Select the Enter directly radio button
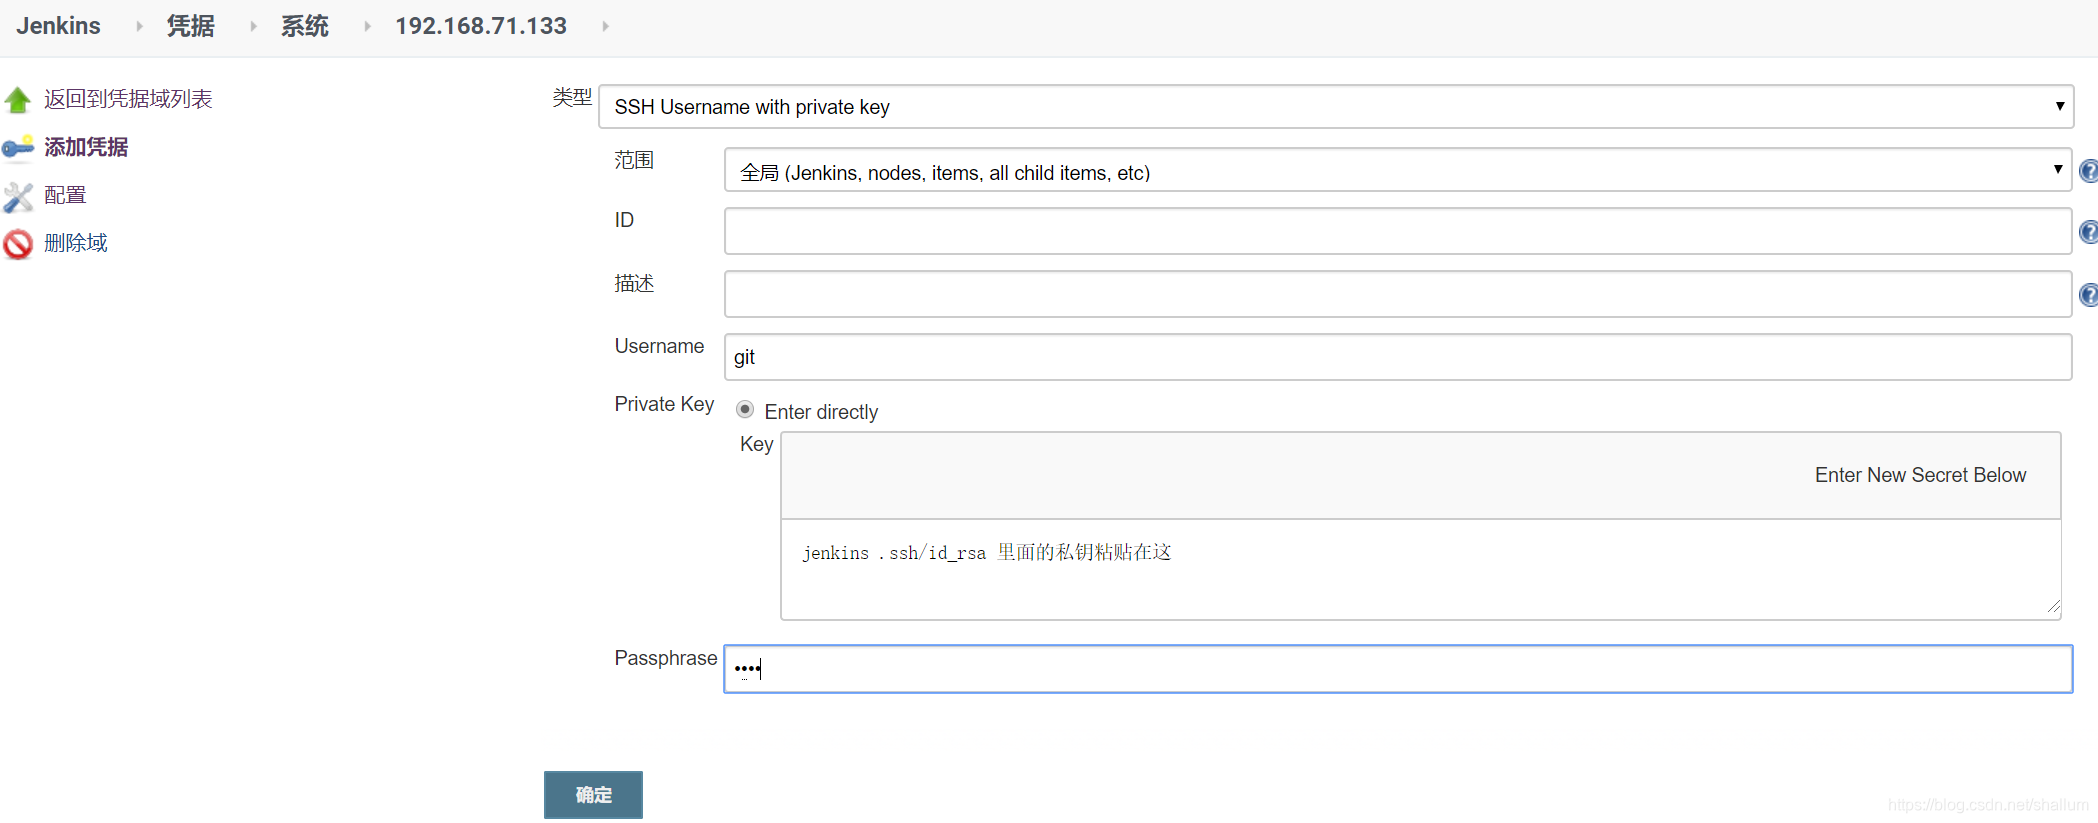The width and height of the screenshot is (2098, 823). pyautogui.click(x=745, y=410)
